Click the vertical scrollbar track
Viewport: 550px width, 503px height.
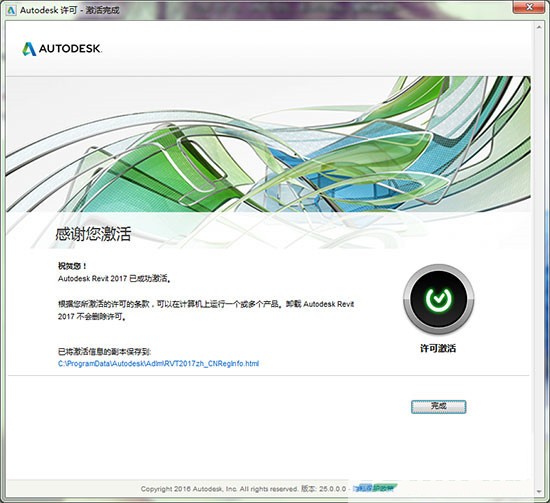(539, 259)
